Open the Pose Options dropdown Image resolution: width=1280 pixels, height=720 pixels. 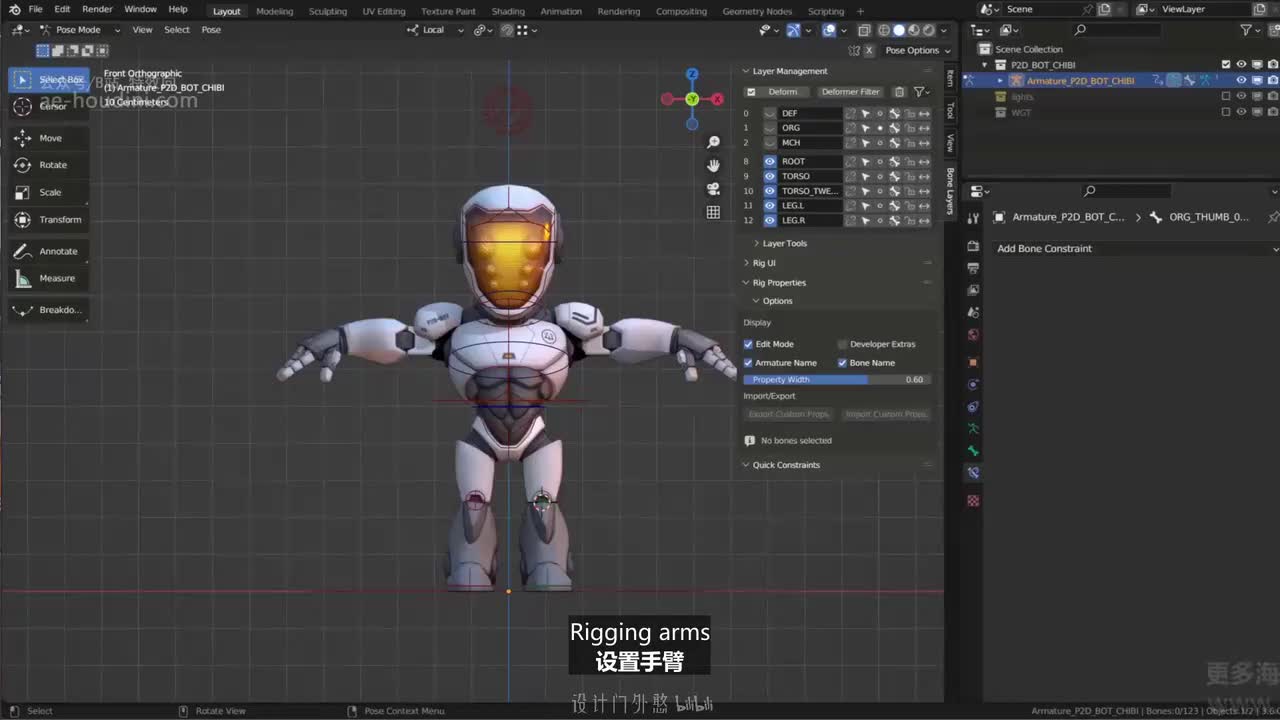click(x=917, y=50)
